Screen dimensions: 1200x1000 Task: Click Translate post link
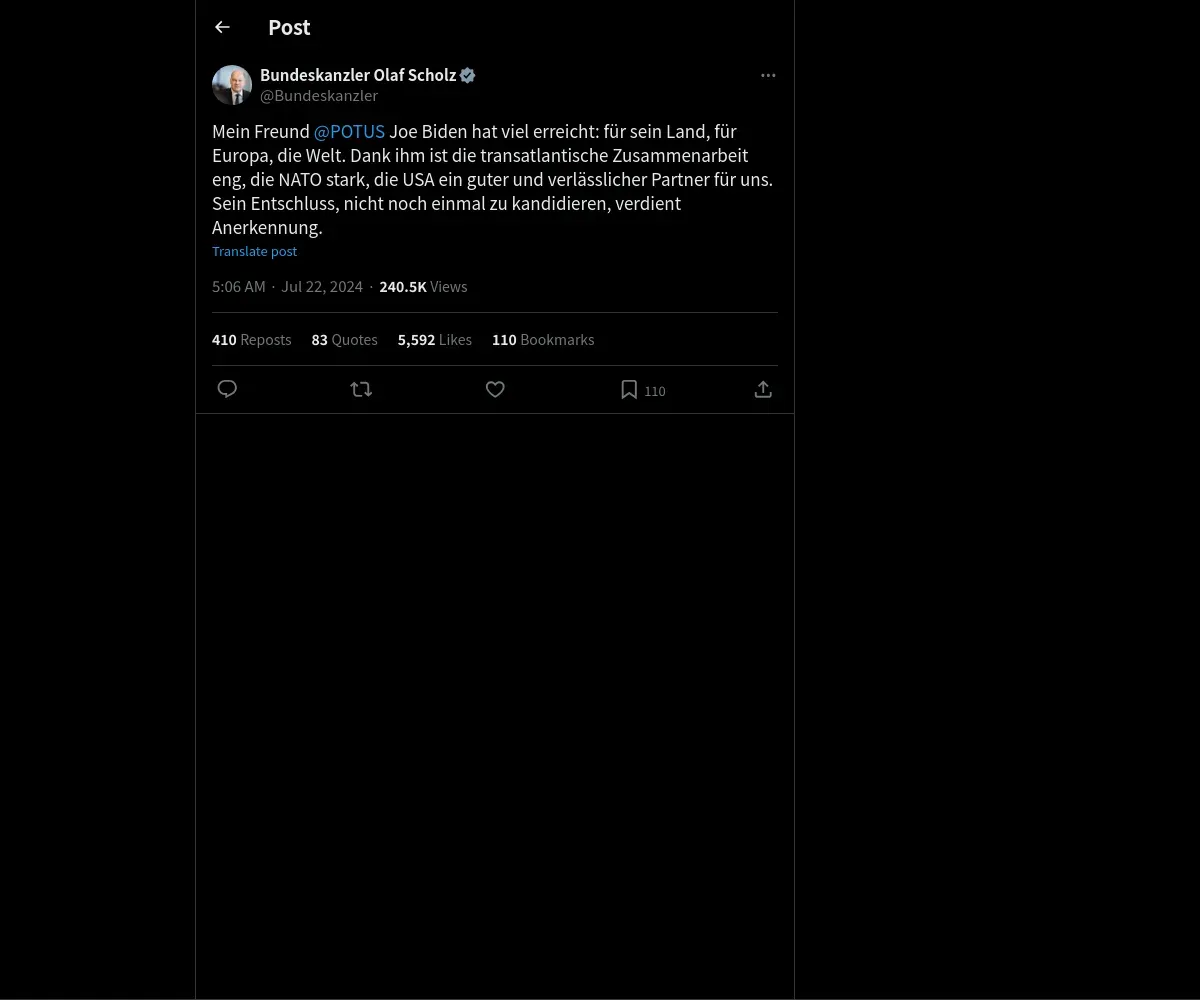(x=254, y=252)
